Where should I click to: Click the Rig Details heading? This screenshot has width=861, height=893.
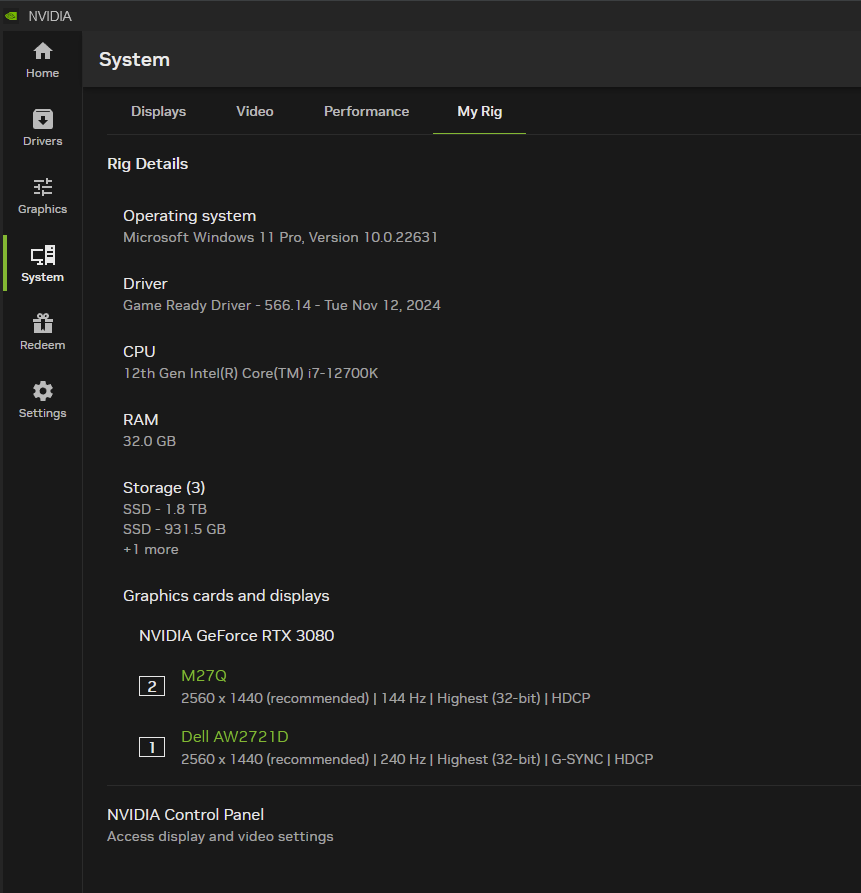click(x=147, y=164)
